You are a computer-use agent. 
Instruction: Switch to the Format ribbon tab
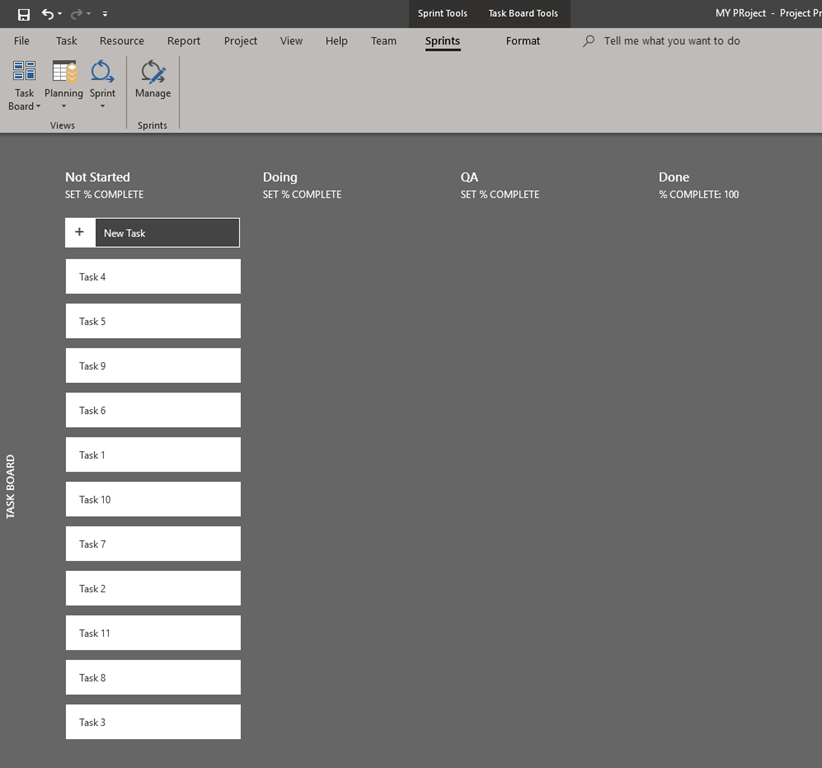pos(522,41)
